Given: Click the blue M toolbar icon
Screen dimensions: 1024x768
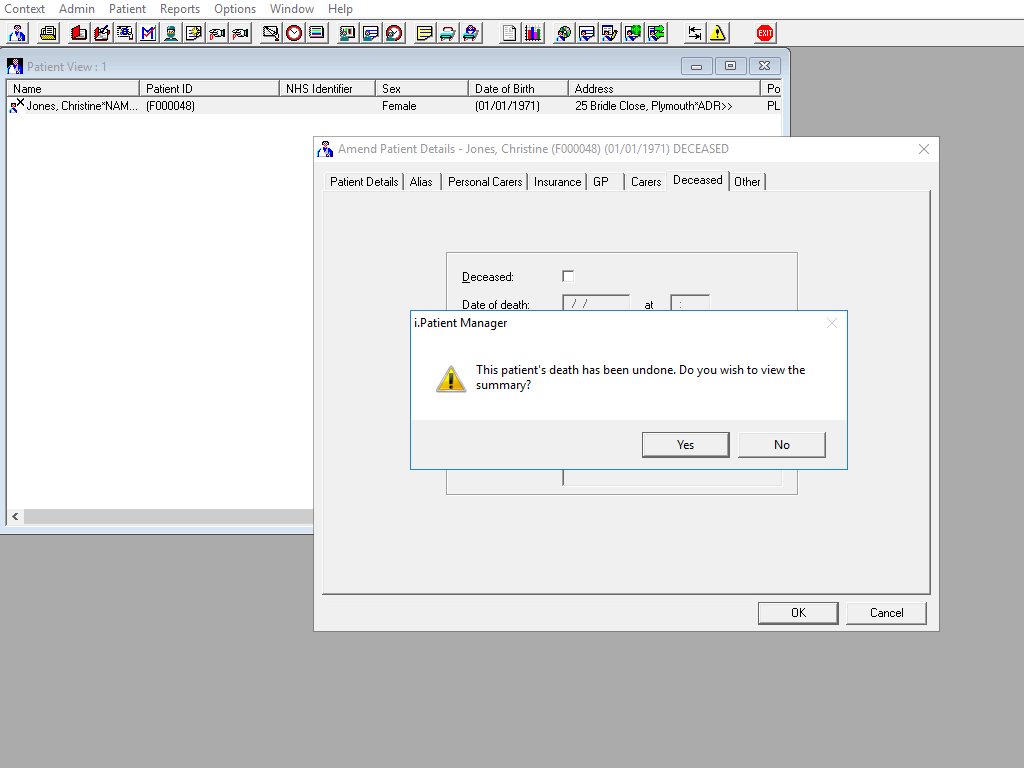Looking at the screenshot, I should pyautogui.click(x=148, y=33).
